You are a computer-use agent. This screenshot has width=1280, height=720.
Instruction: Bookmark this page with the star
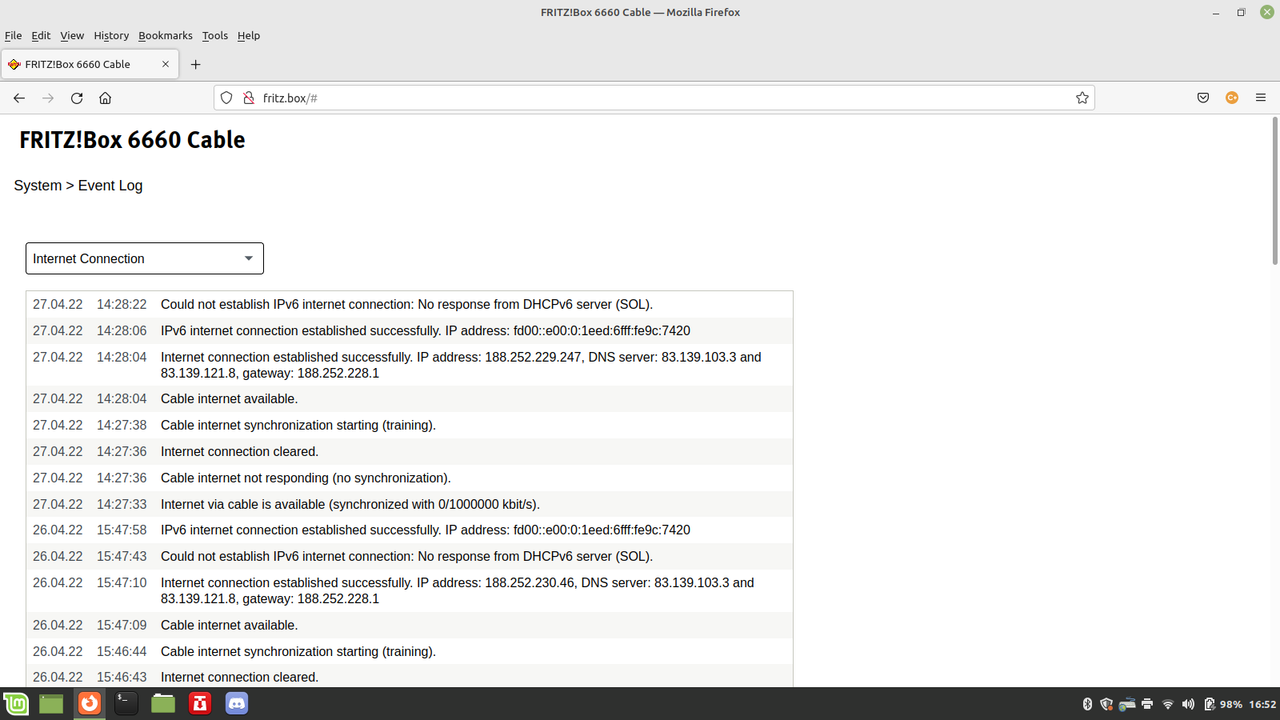[1082, 98]
